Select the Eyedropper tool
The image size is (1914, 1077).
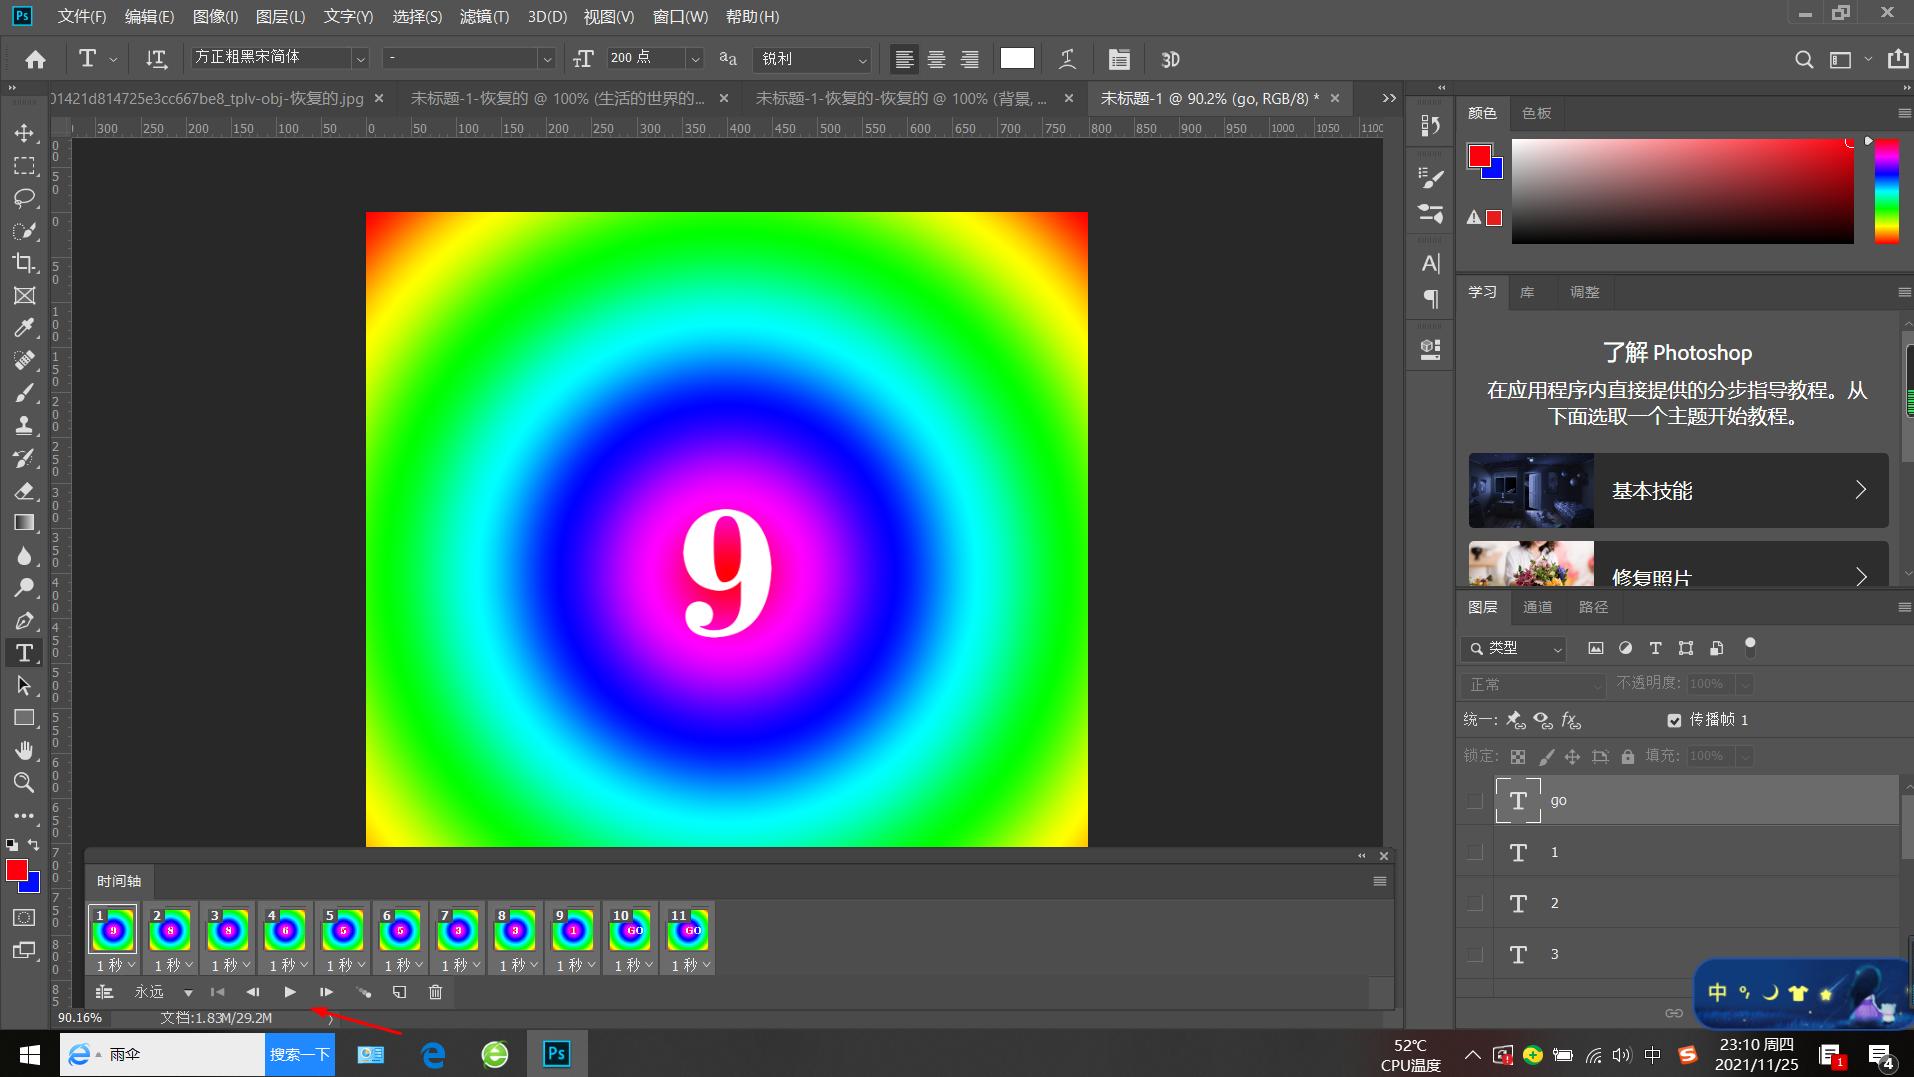[24, 328]
